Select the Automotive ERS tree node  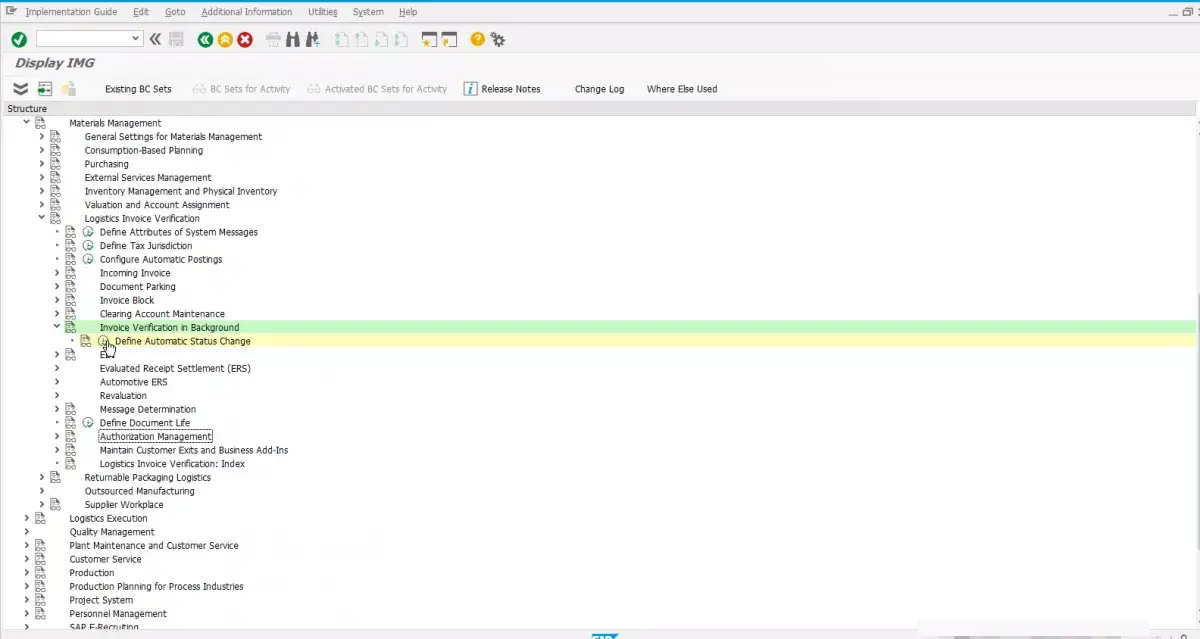pyautogui.click(x=133, y=382)
